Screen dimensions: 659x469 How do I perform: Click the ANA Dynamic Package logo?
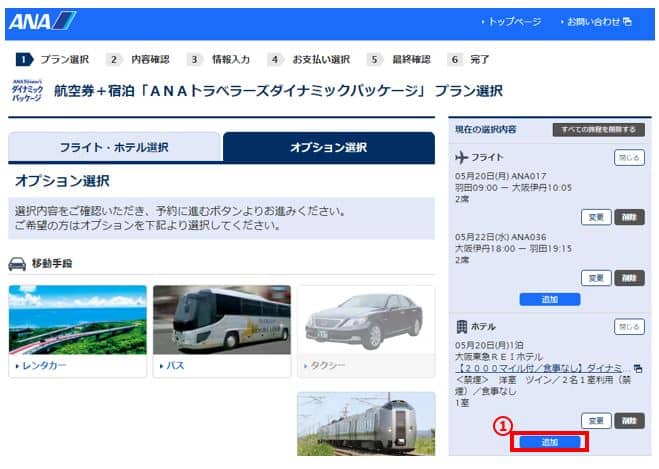click(x=27, y=91)
